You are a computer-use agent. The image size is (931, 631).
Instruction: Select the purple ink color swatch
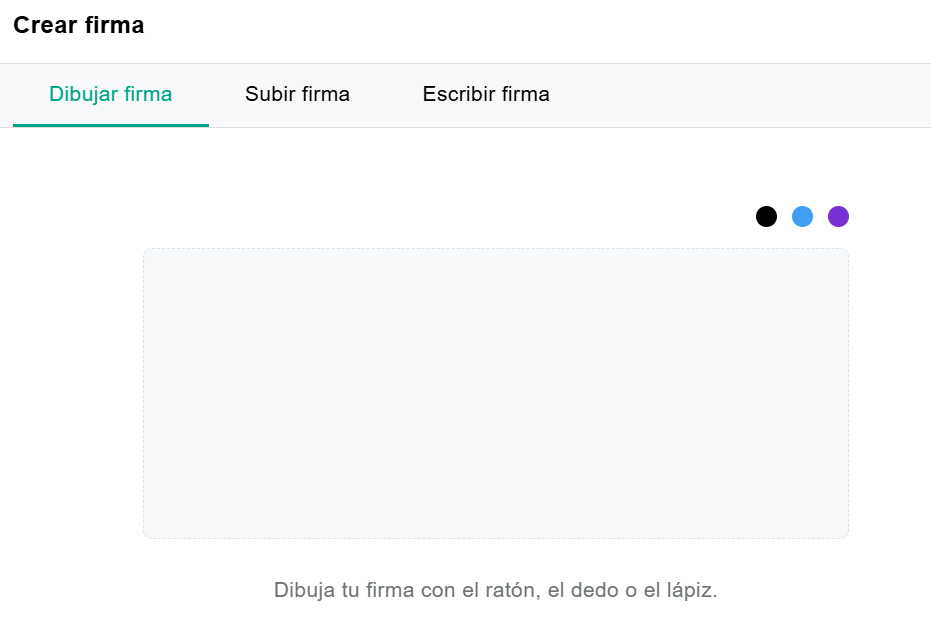click(838, 216)
